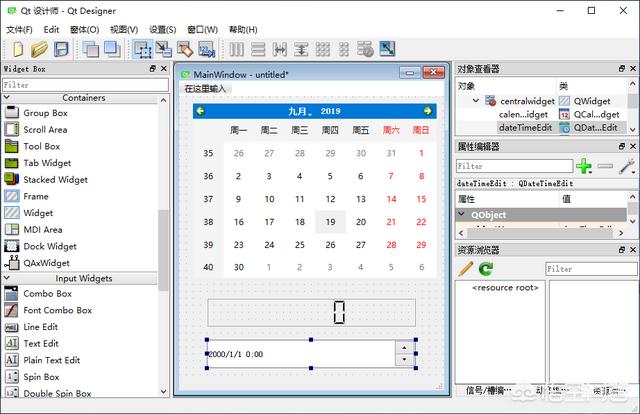Apply Lay Out Horizontally icon
Screen dimensions: 640x414
(x=237, y=49)
